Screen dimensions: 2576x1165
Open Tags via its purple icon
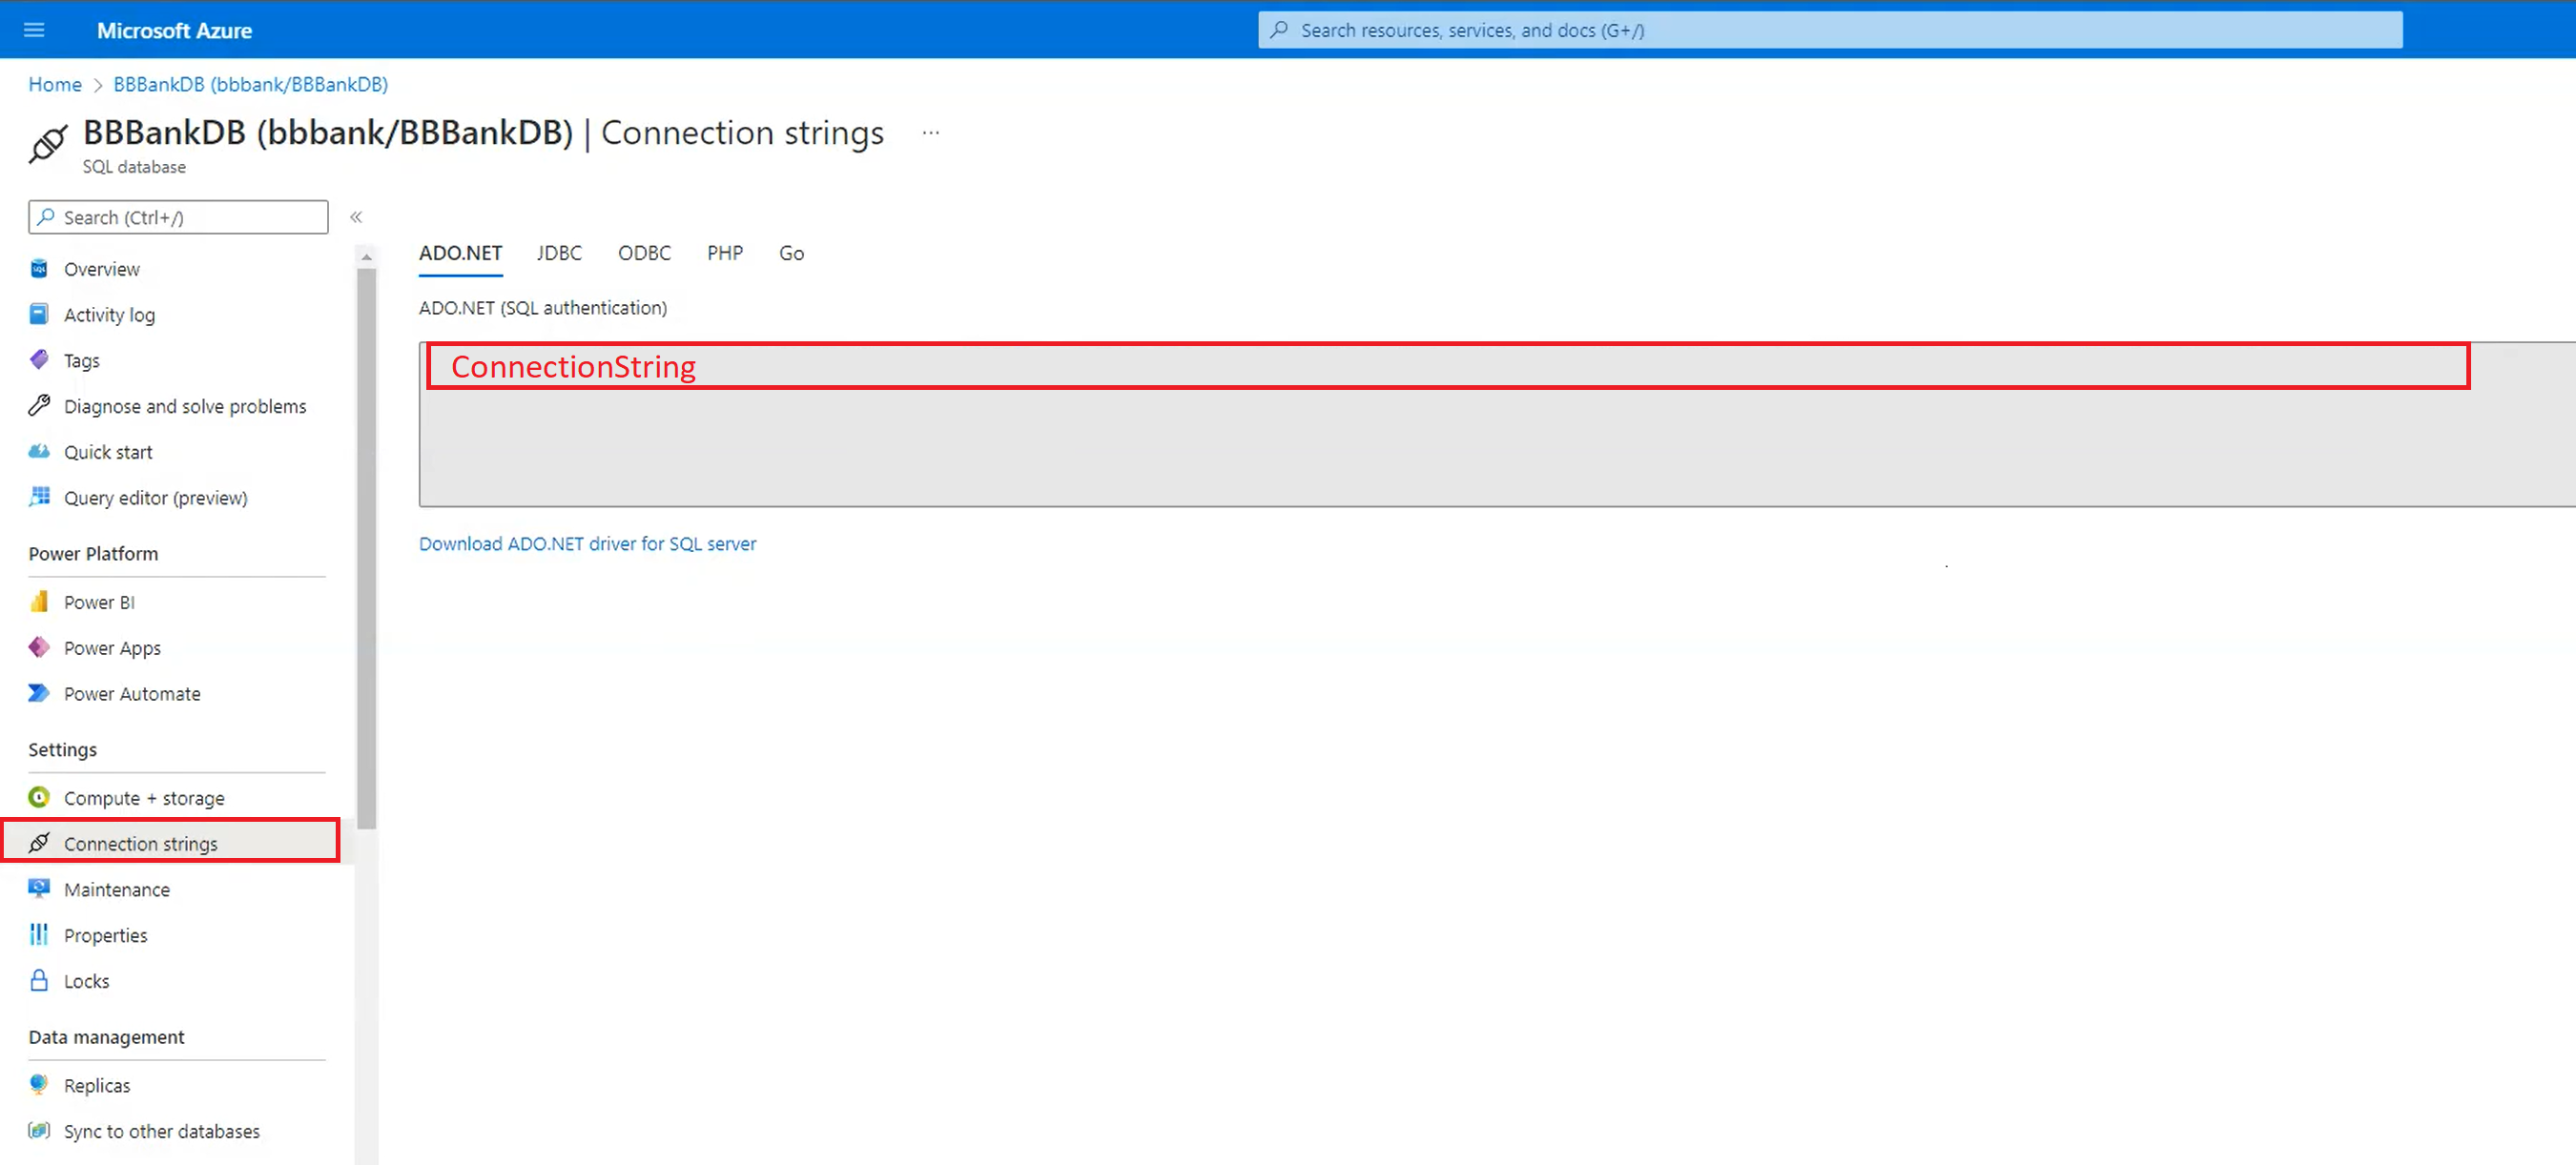tap(39, 360)
